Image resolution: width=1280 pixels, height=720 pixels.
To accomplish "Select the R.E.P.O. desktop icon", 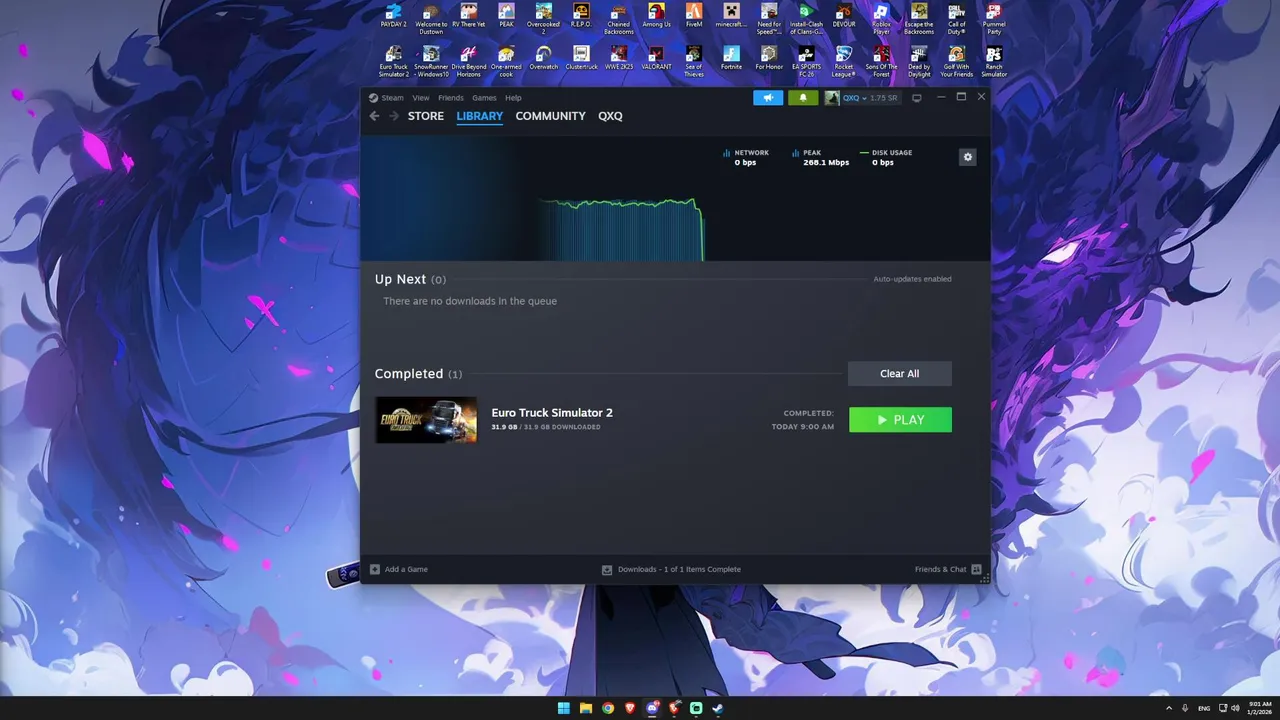I will pos(581,17).
